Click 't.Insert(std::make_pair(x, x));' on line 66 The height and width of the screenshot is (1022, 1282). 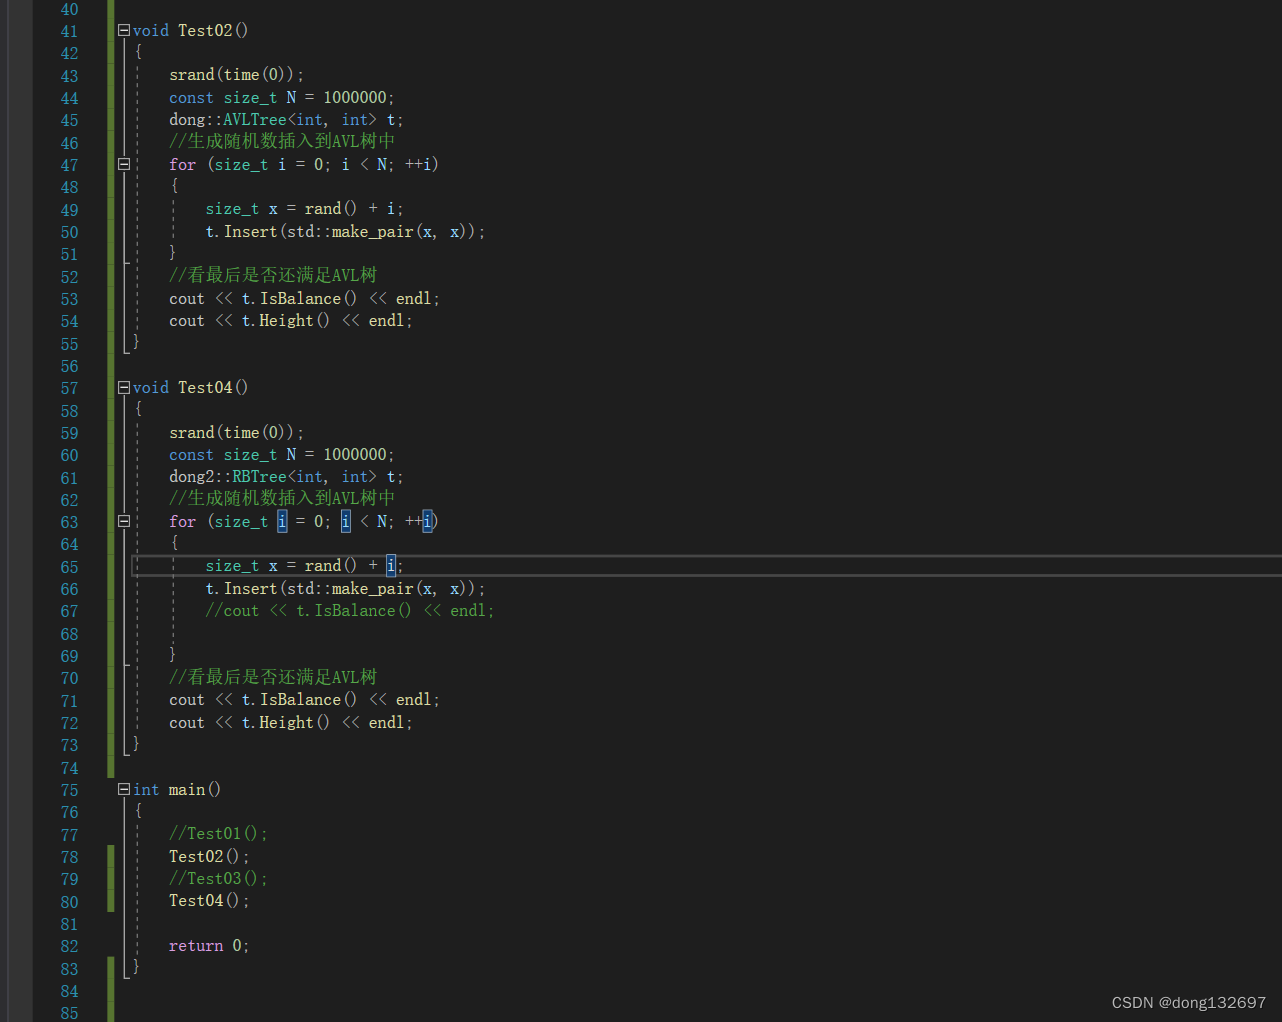click(x=345, y=589)
